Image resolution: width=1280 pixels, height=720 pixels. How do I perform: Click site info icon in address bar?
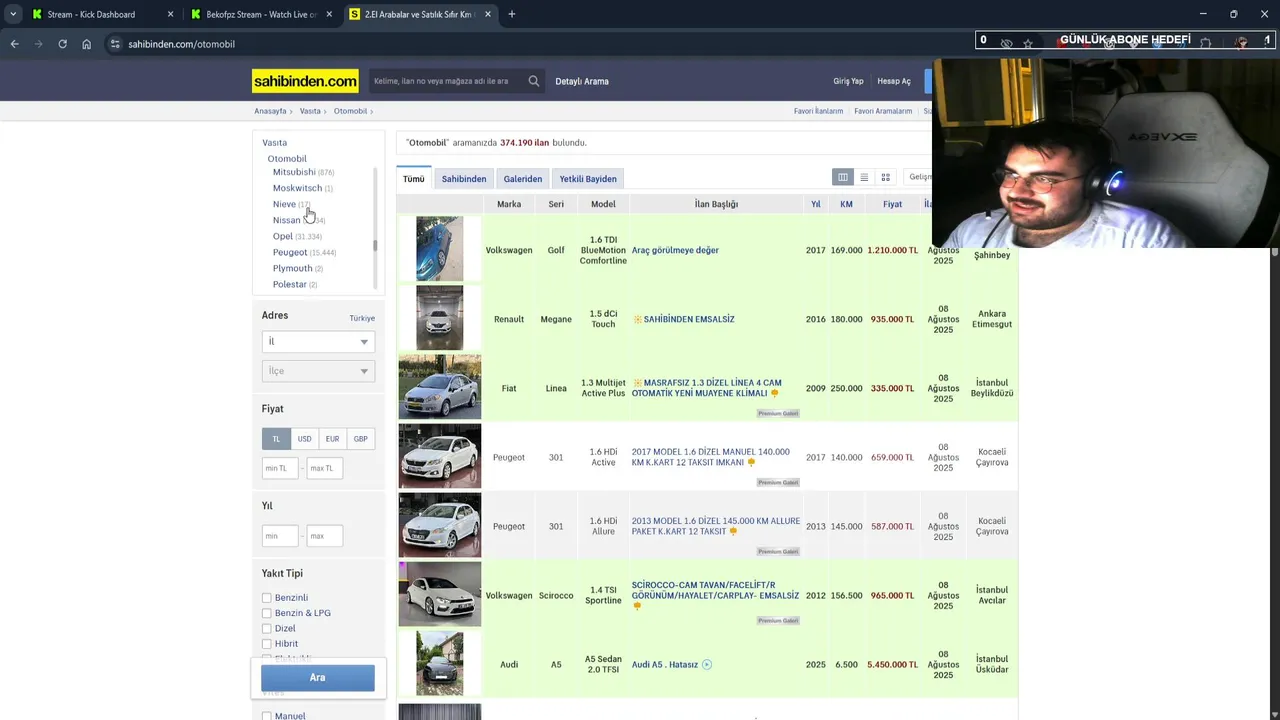pos(115,44)
